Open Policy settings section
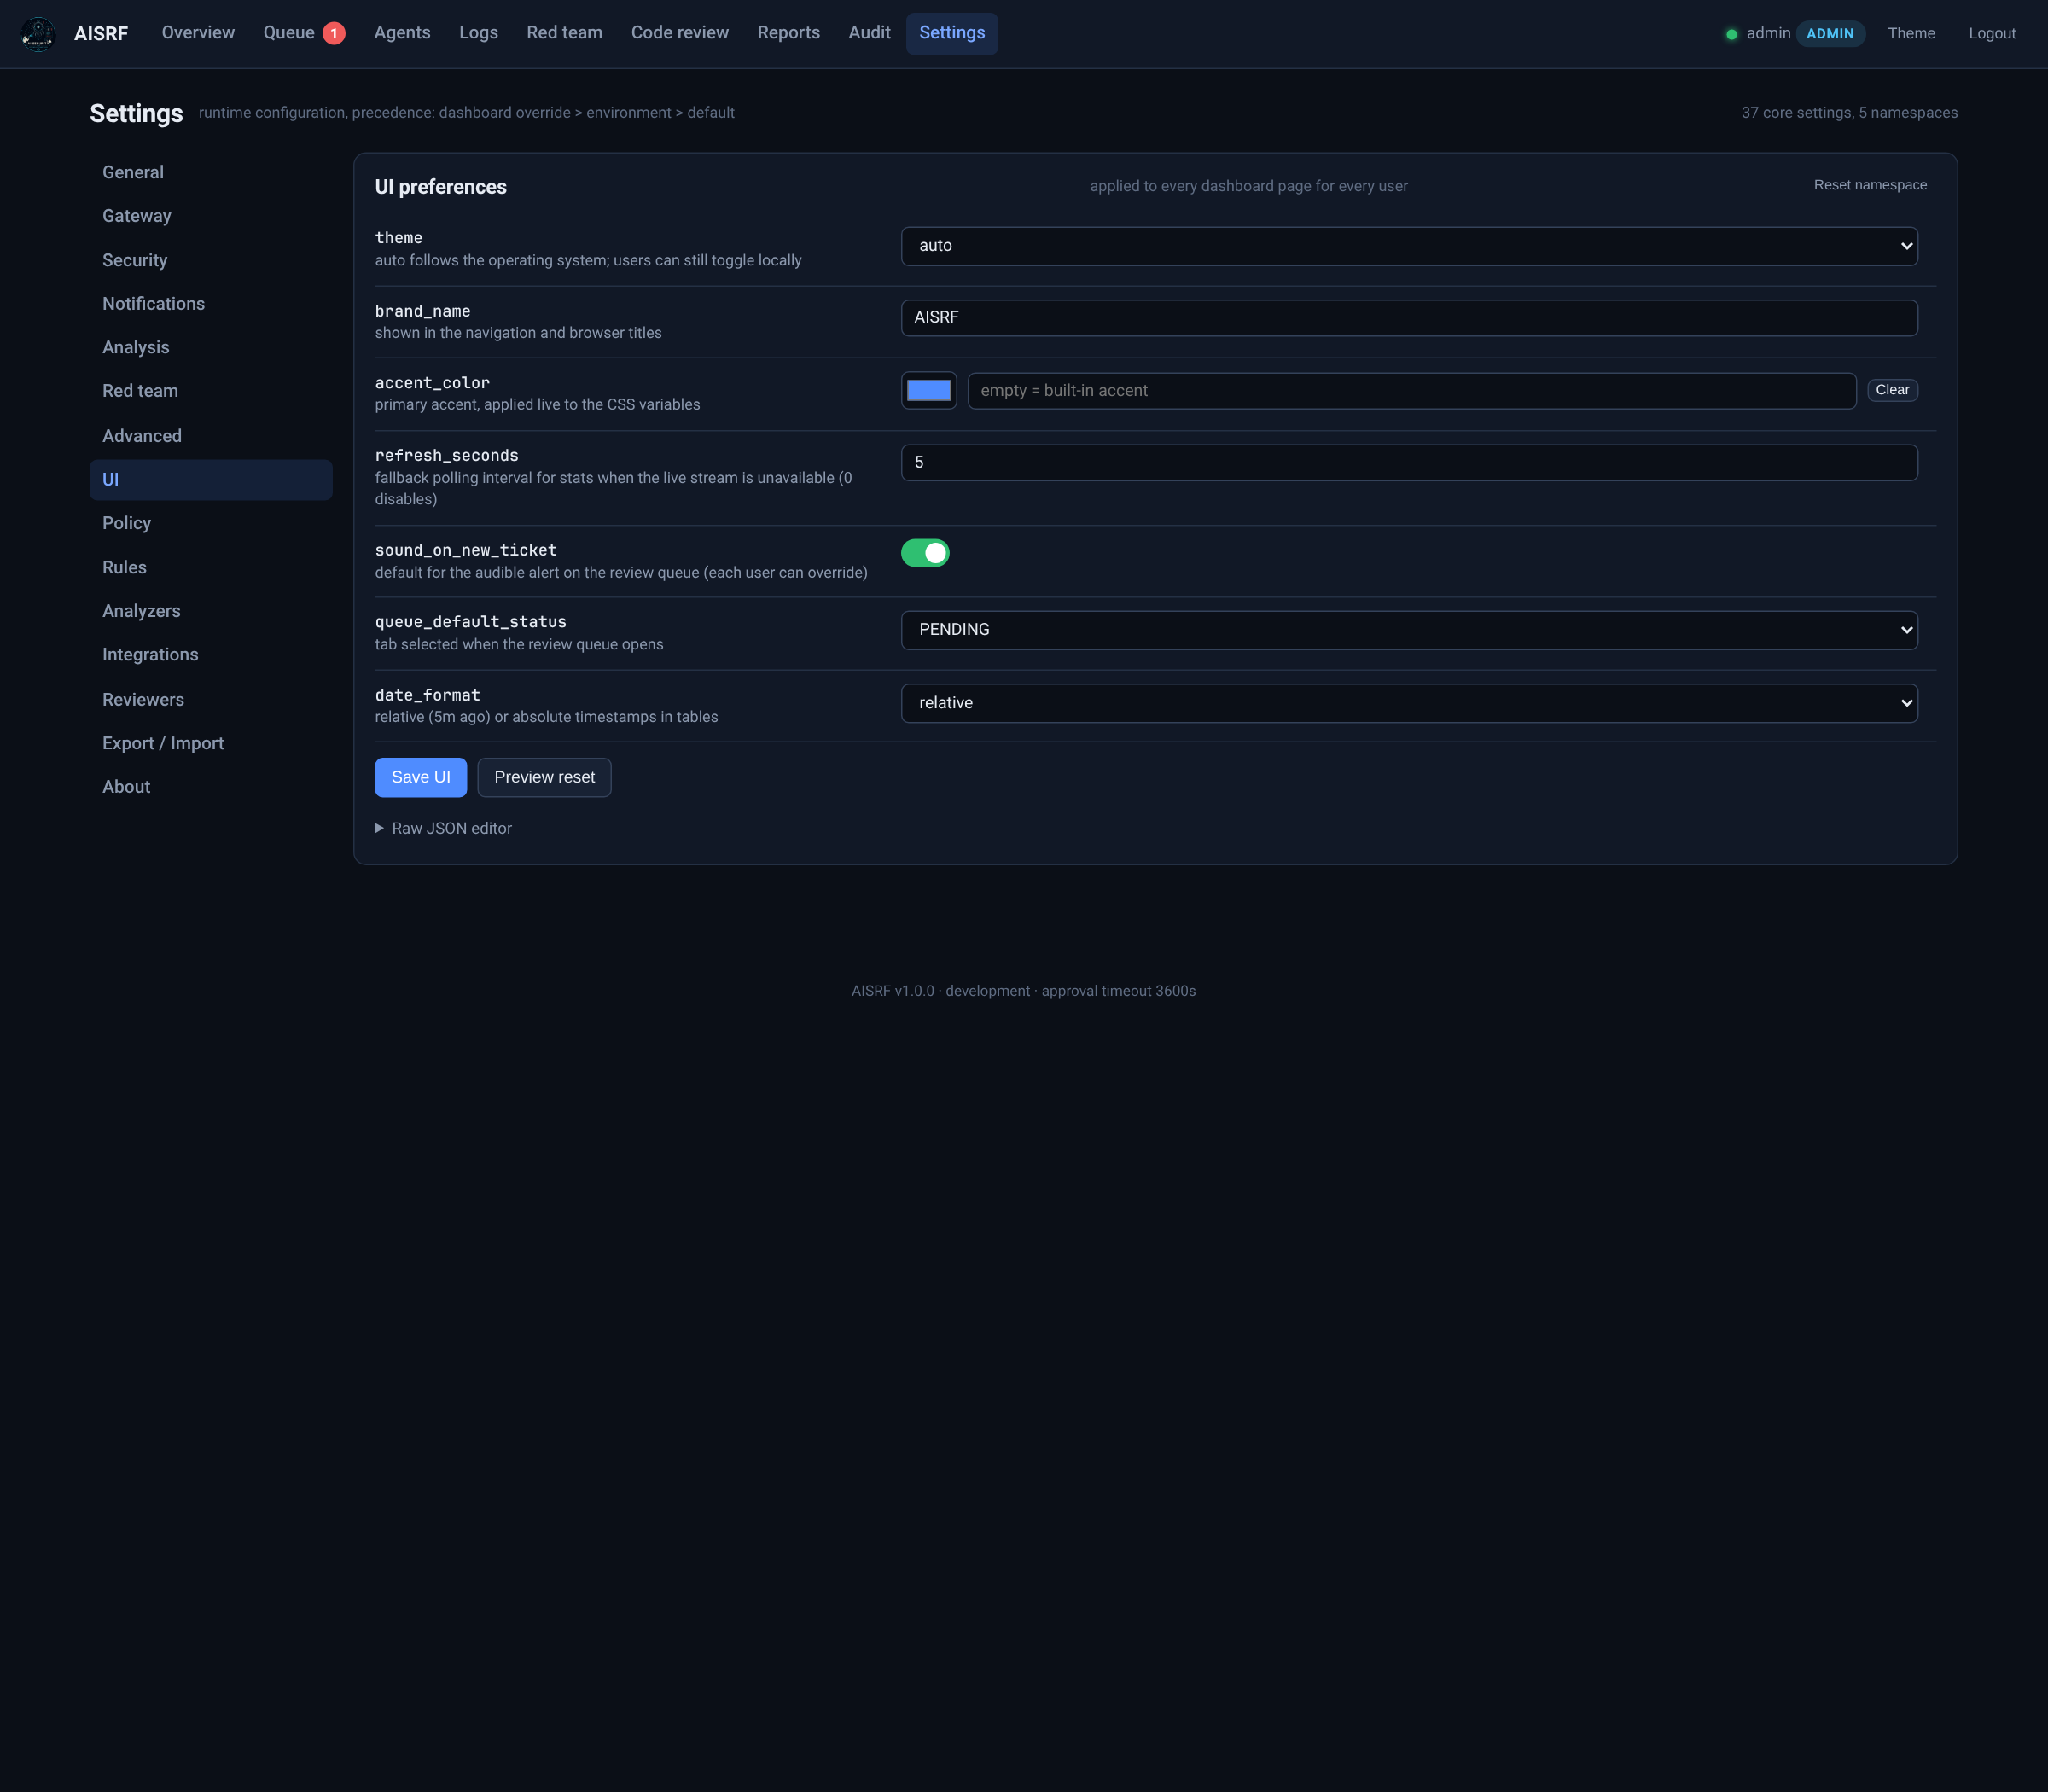The image size is (2048, 1792). 211,523
